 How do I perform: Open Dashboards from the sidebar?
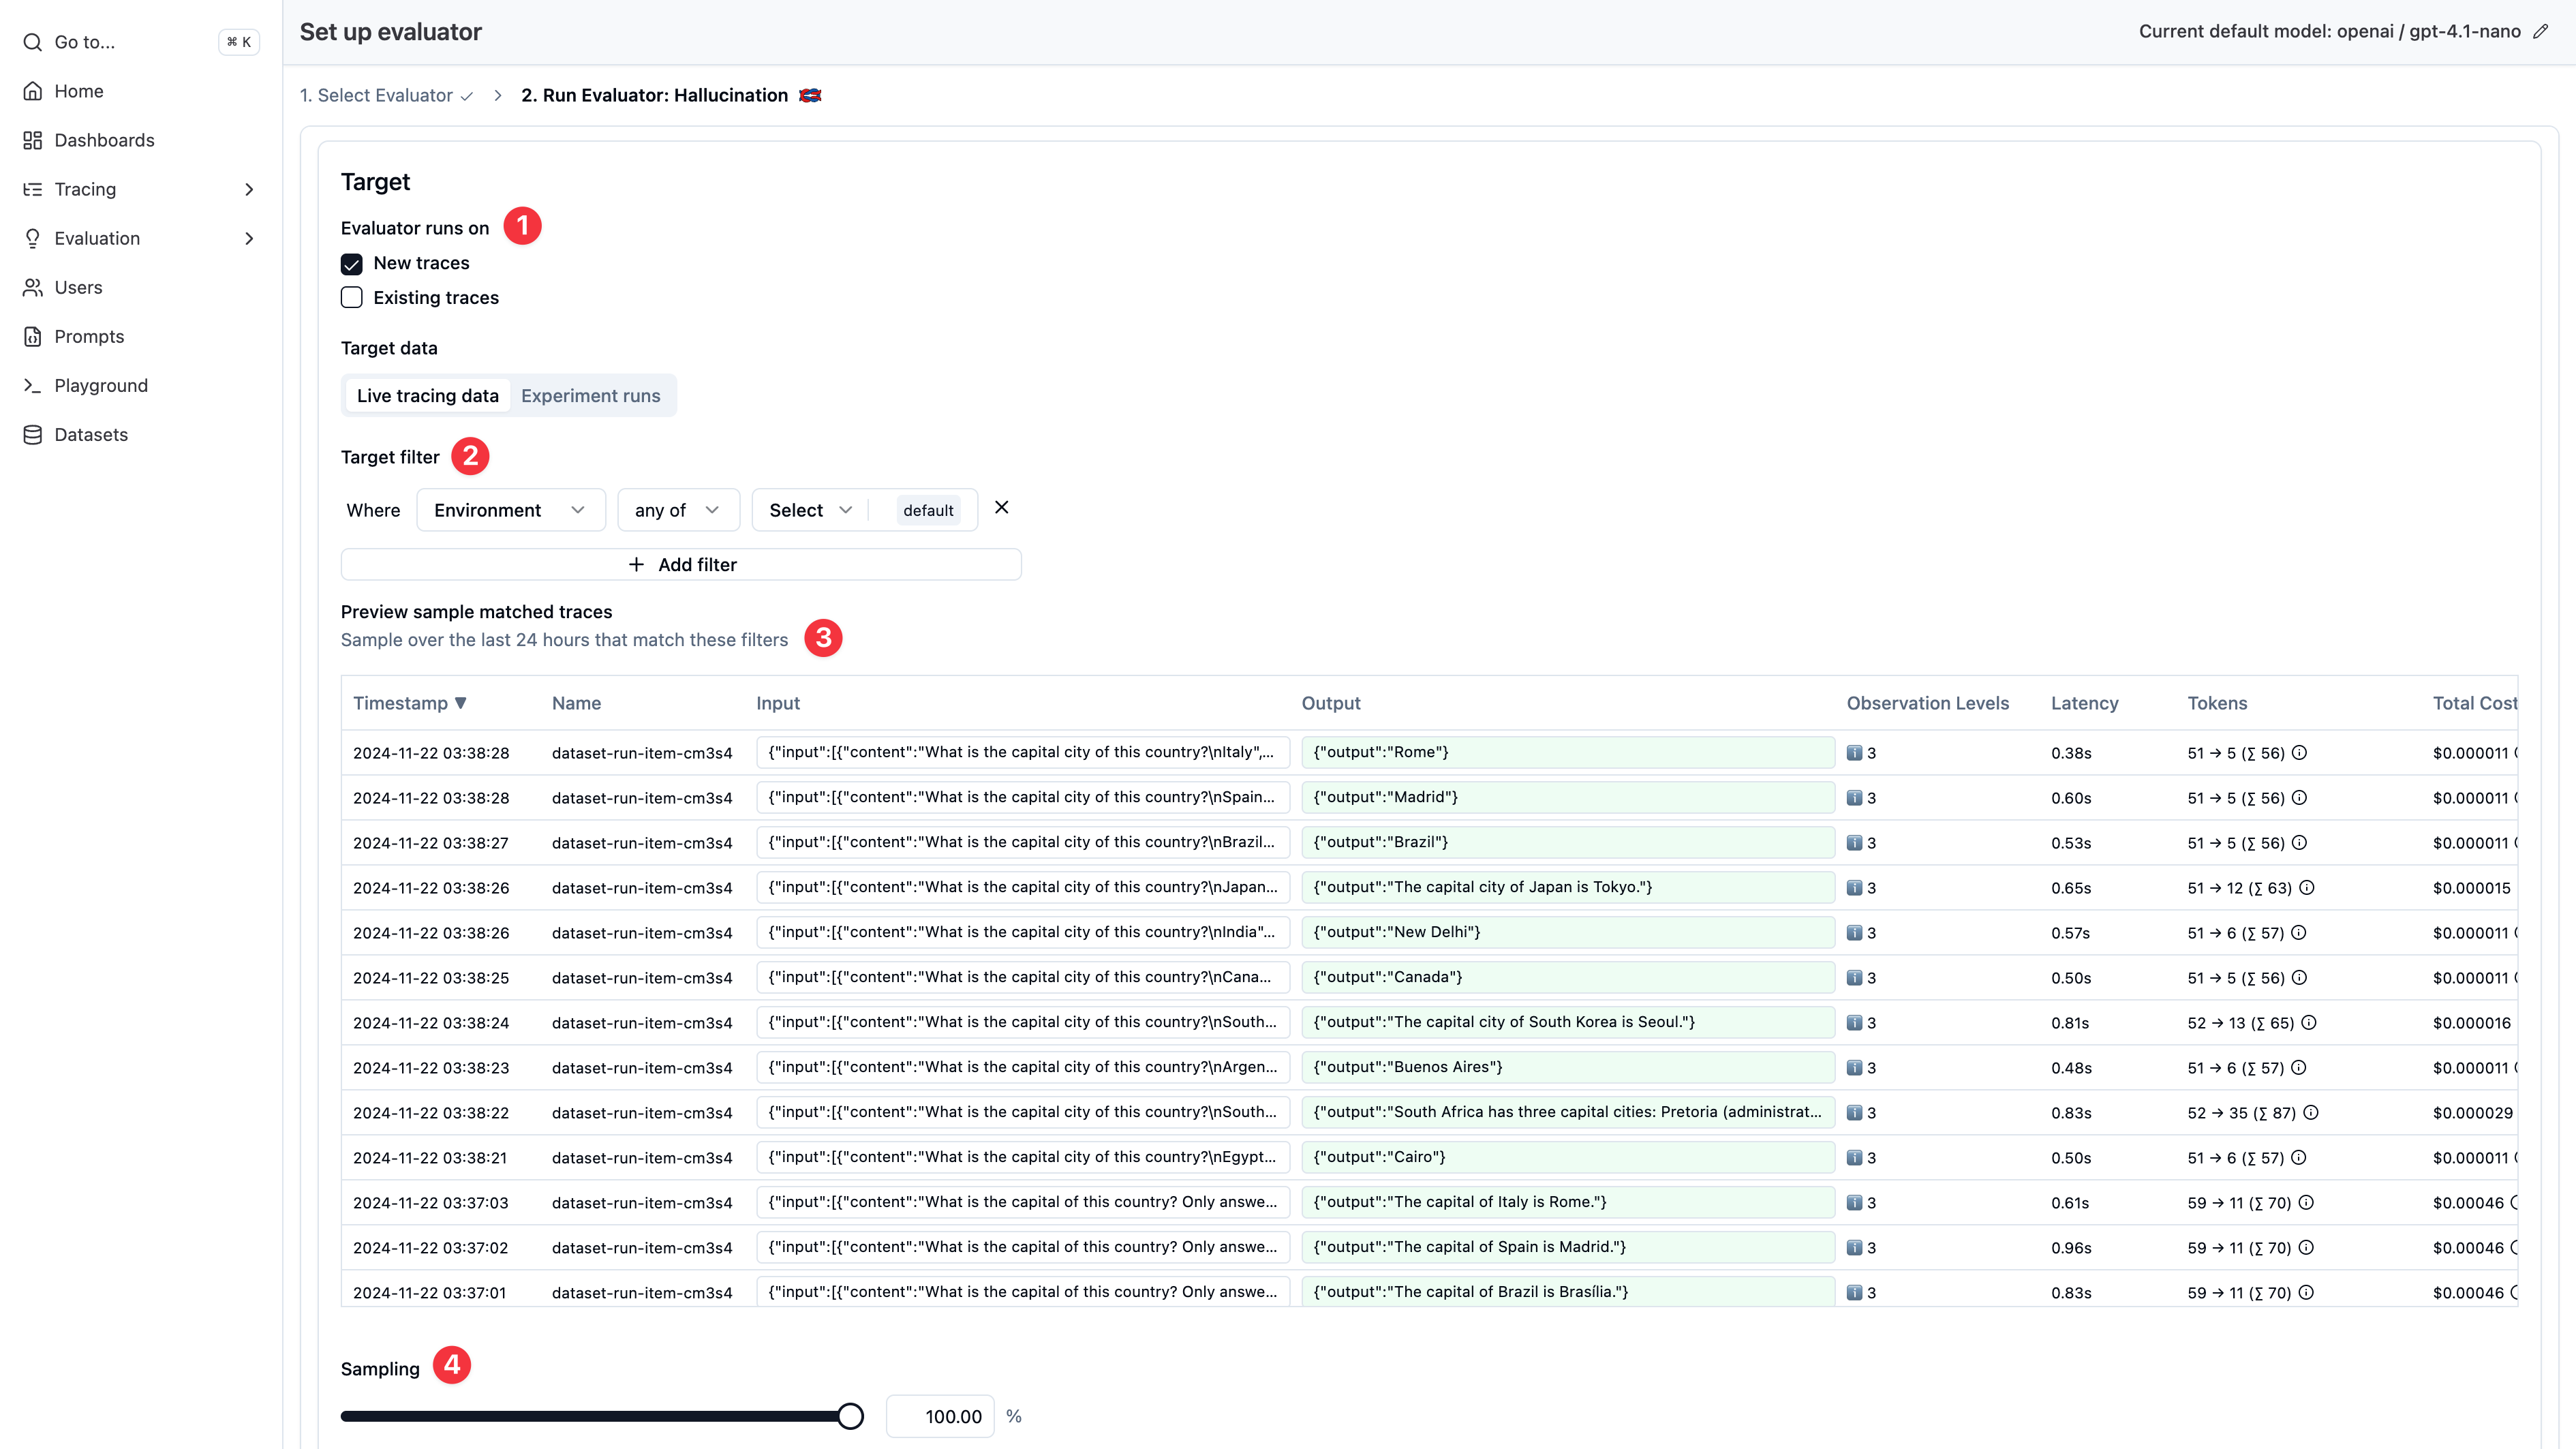click(x=33, y=140)
